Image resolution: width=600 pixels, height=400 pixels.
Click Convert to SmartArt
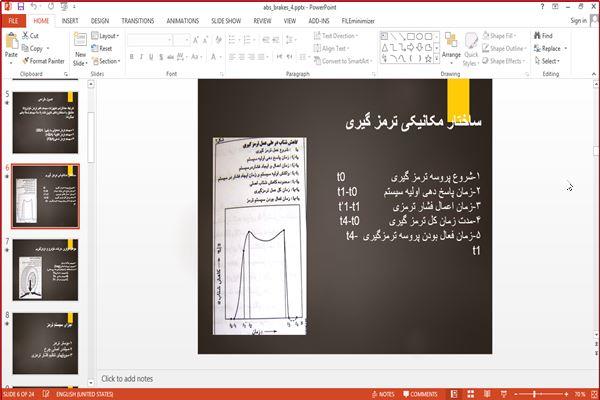[x=342, y=61]
